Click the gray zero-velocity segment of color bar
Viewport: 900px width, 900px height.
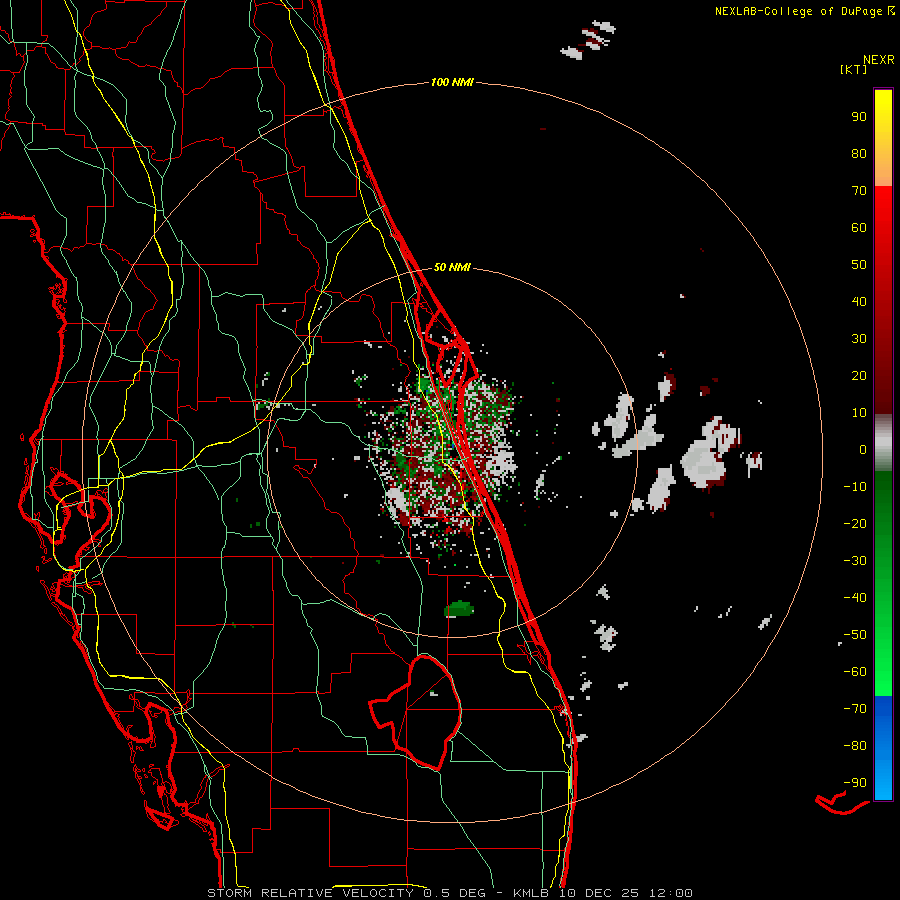883,443
